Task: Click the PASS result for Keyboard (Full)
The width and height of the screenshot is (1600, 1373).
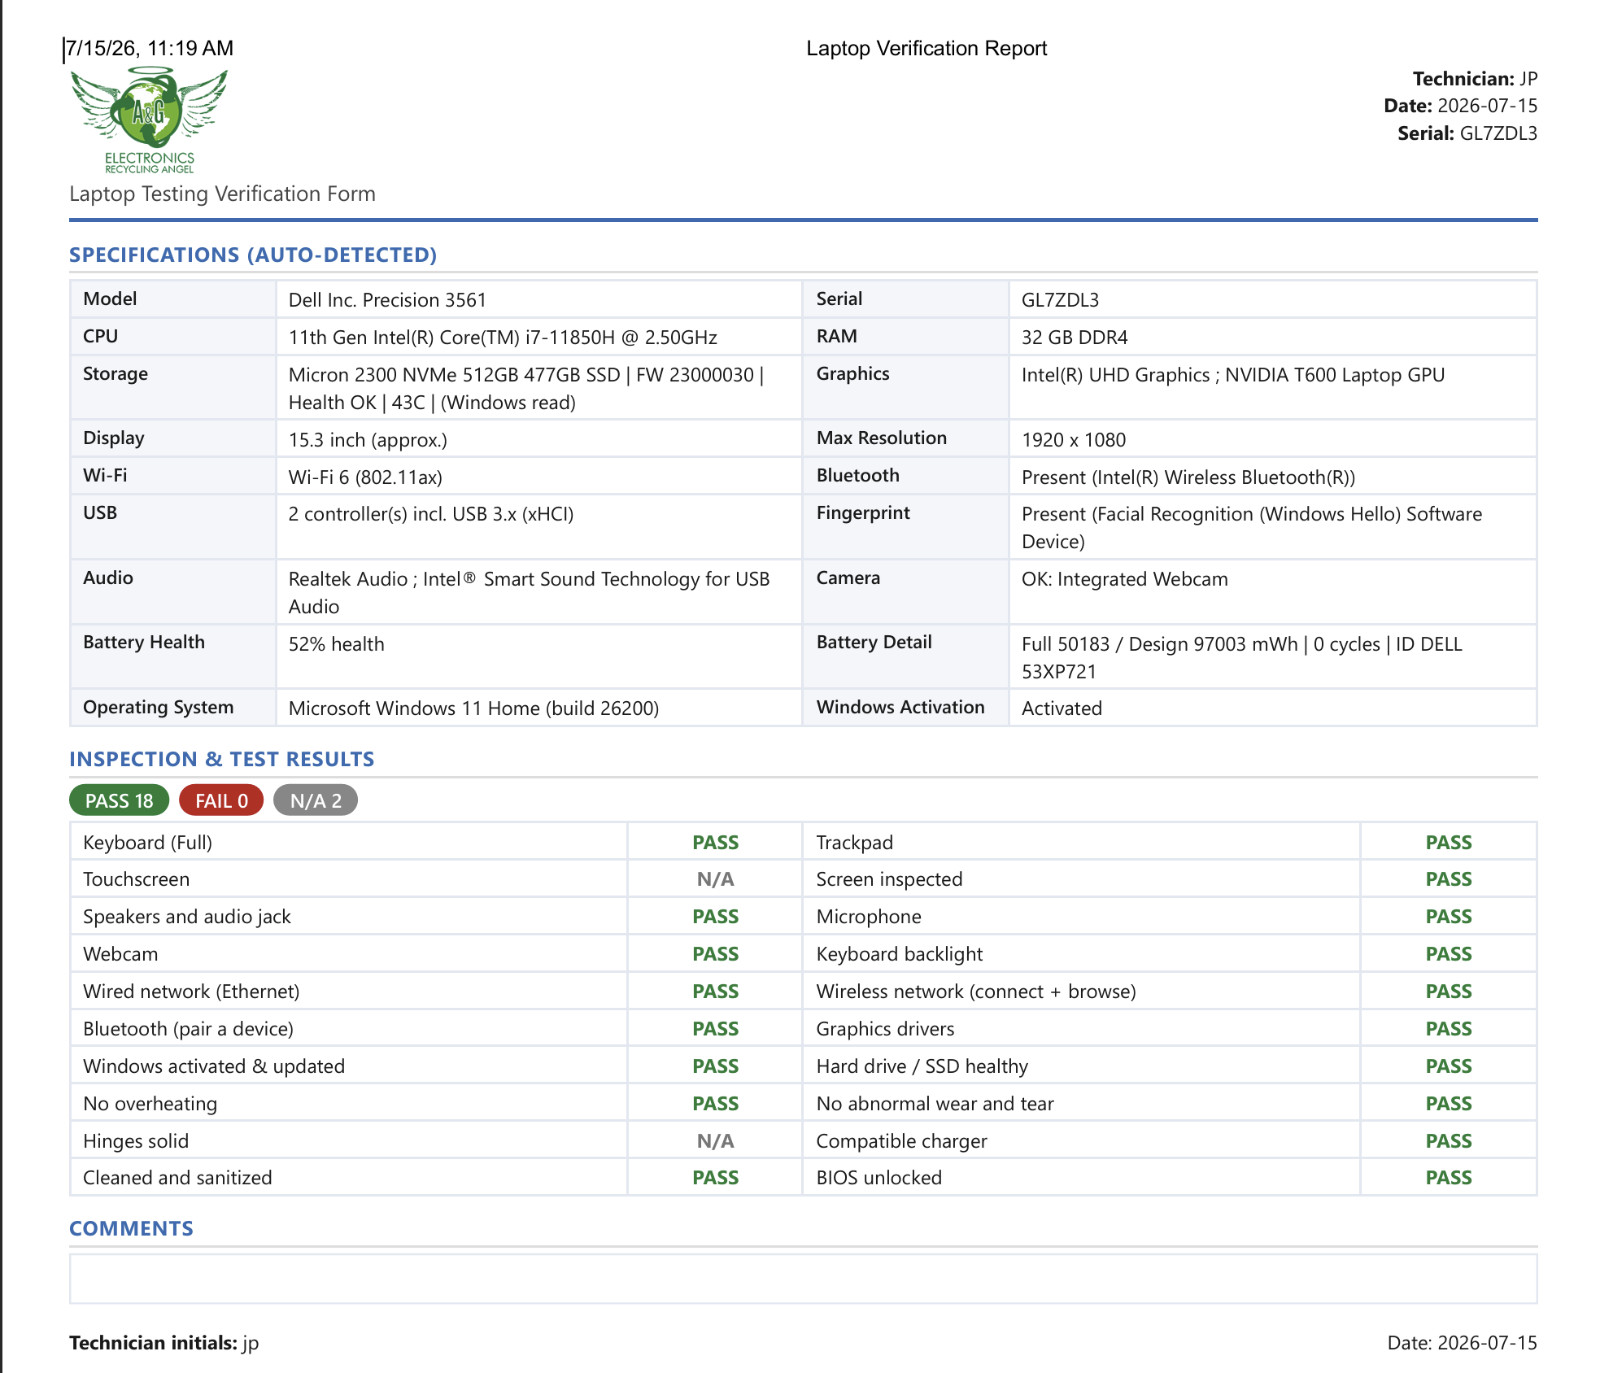Action: click(x=715, y=842)
